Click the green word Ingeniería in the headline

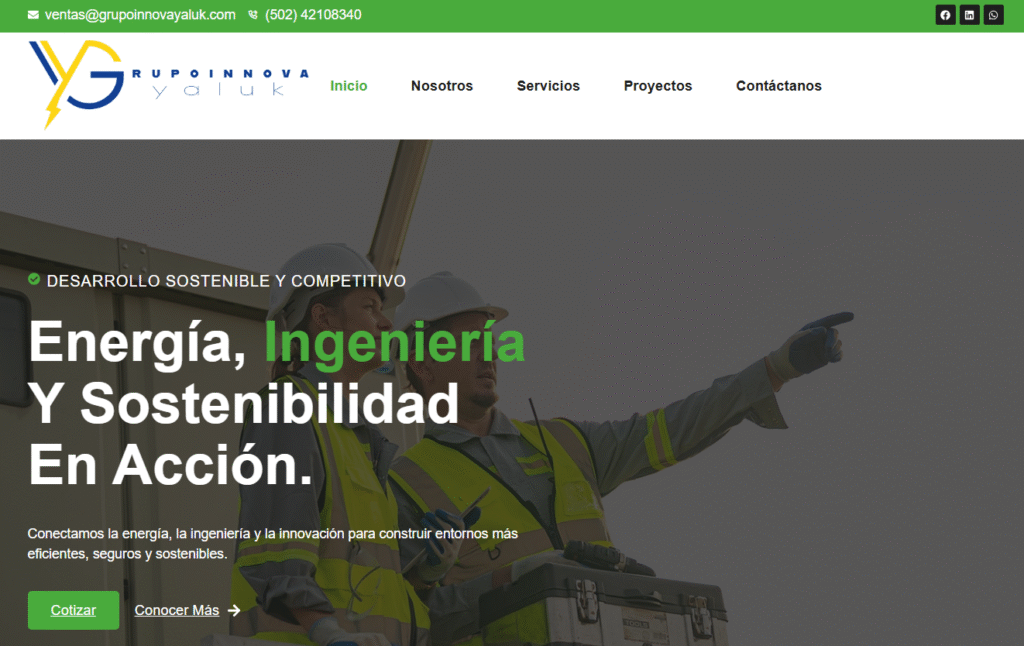tap(394, 343)
